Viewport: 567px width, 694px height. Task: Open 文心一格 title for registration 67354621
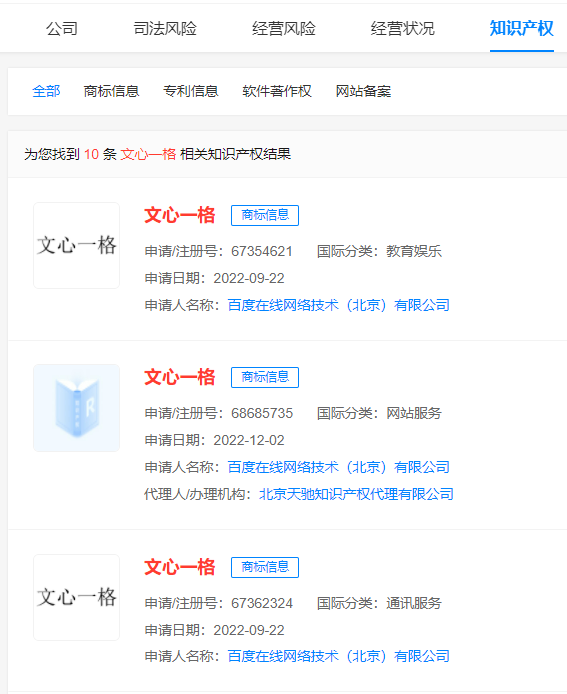180,216
